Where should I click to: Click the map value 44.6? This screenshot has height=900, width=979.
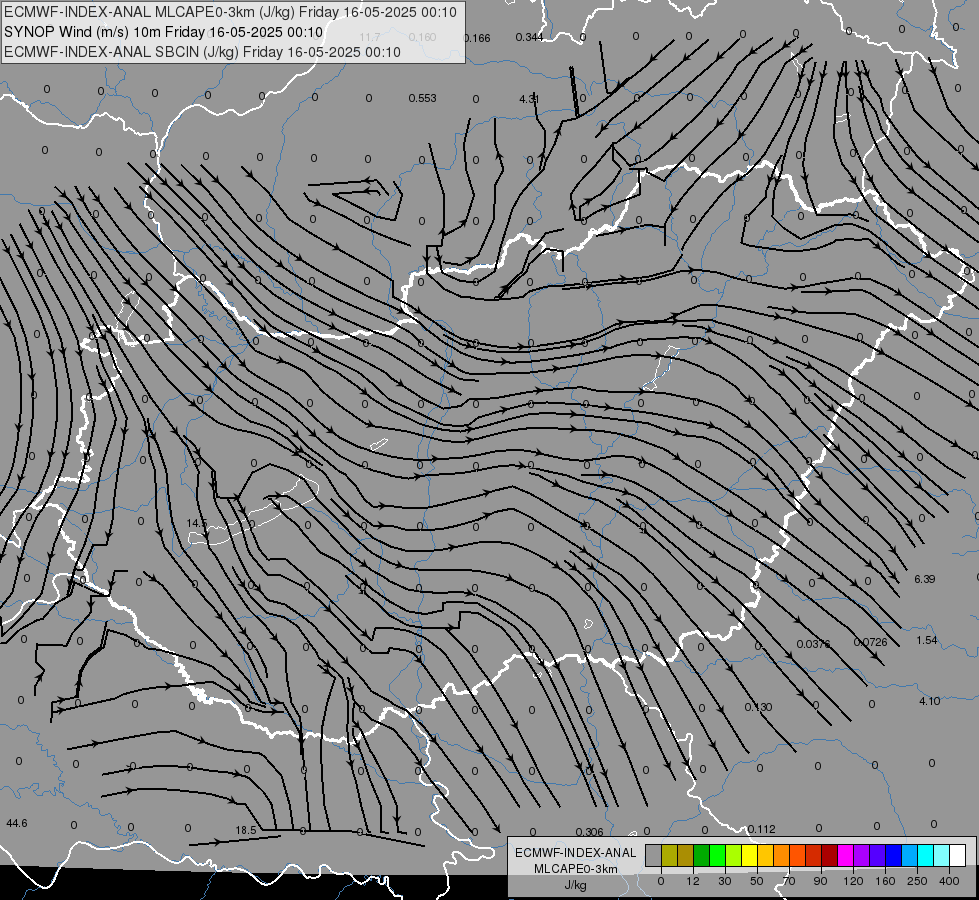17,823
